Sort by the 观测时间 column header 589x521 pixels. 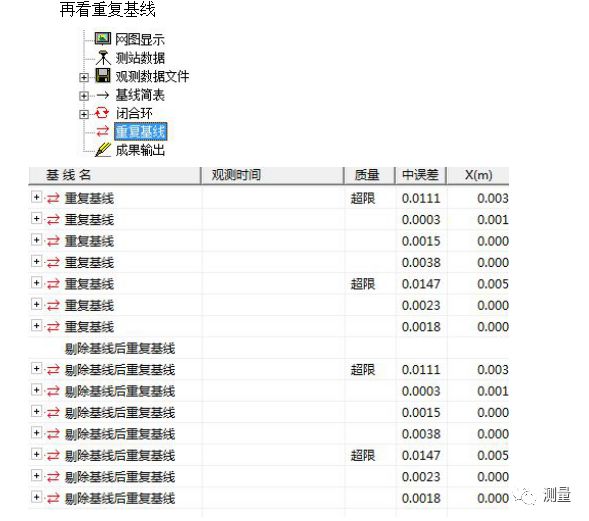point(272,175)
